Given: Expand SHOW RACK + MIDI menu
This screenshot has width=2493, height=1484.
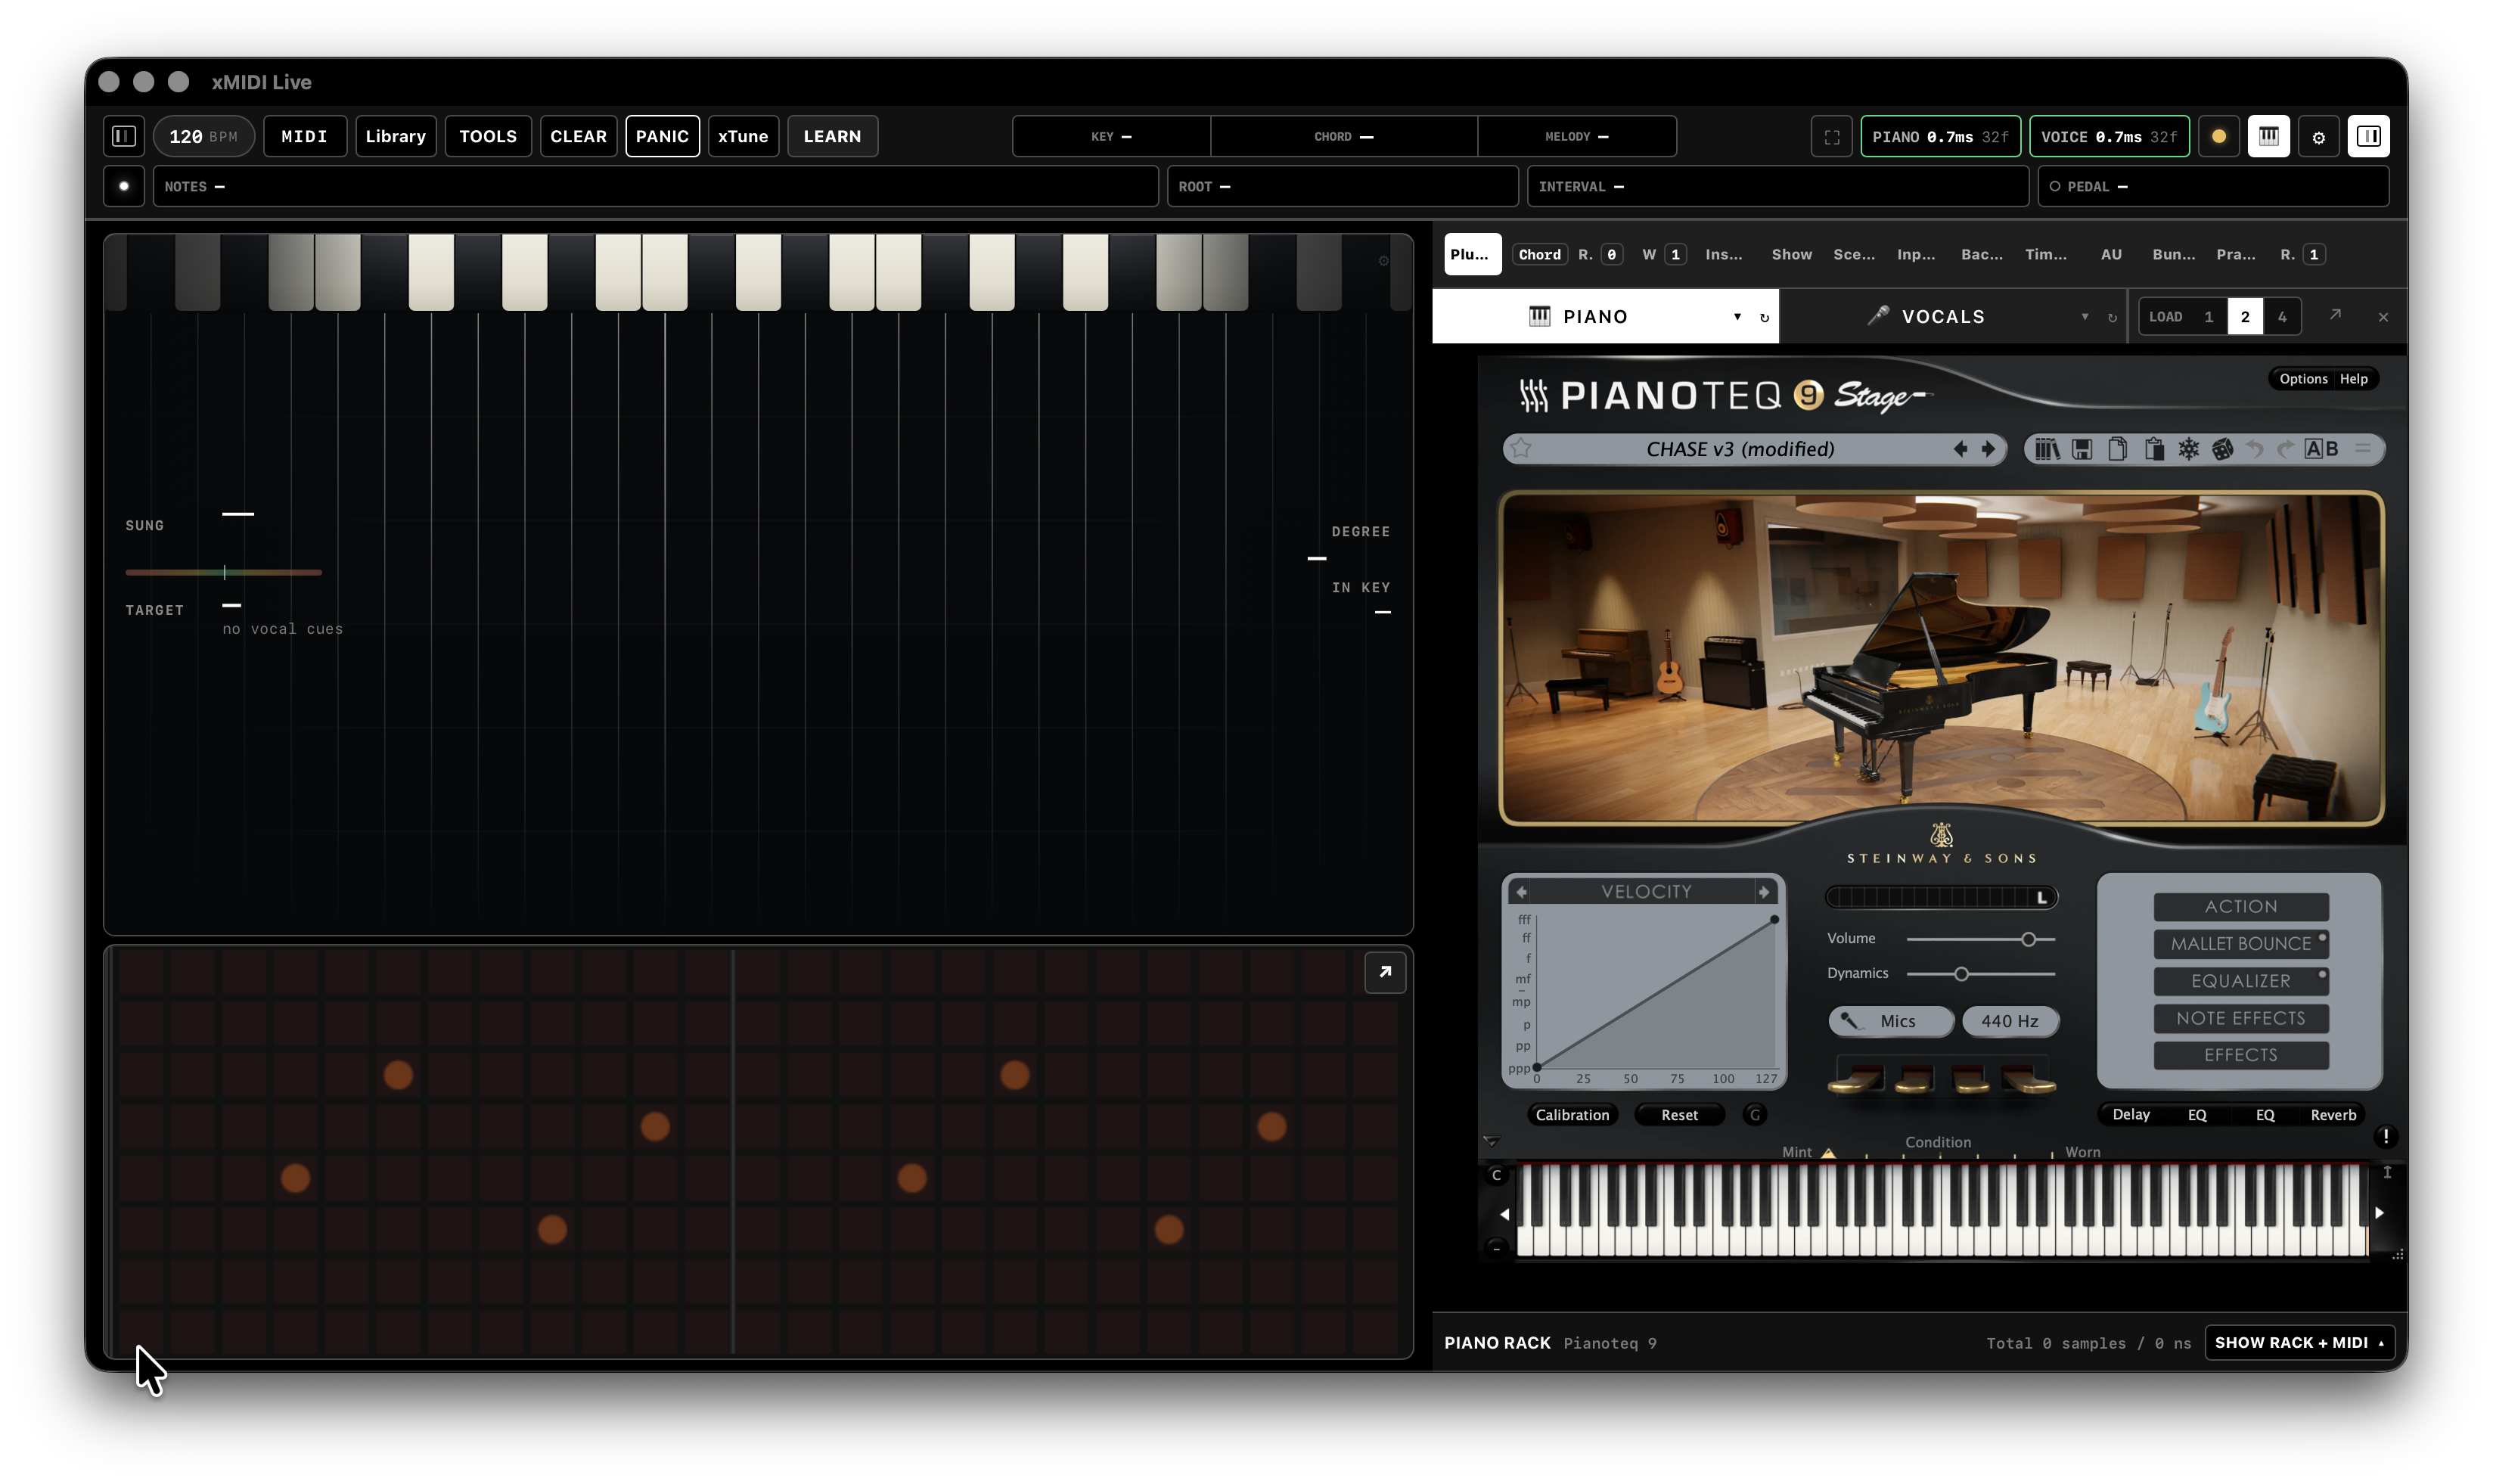Looking at the screenshot, I should 2299,1342.
